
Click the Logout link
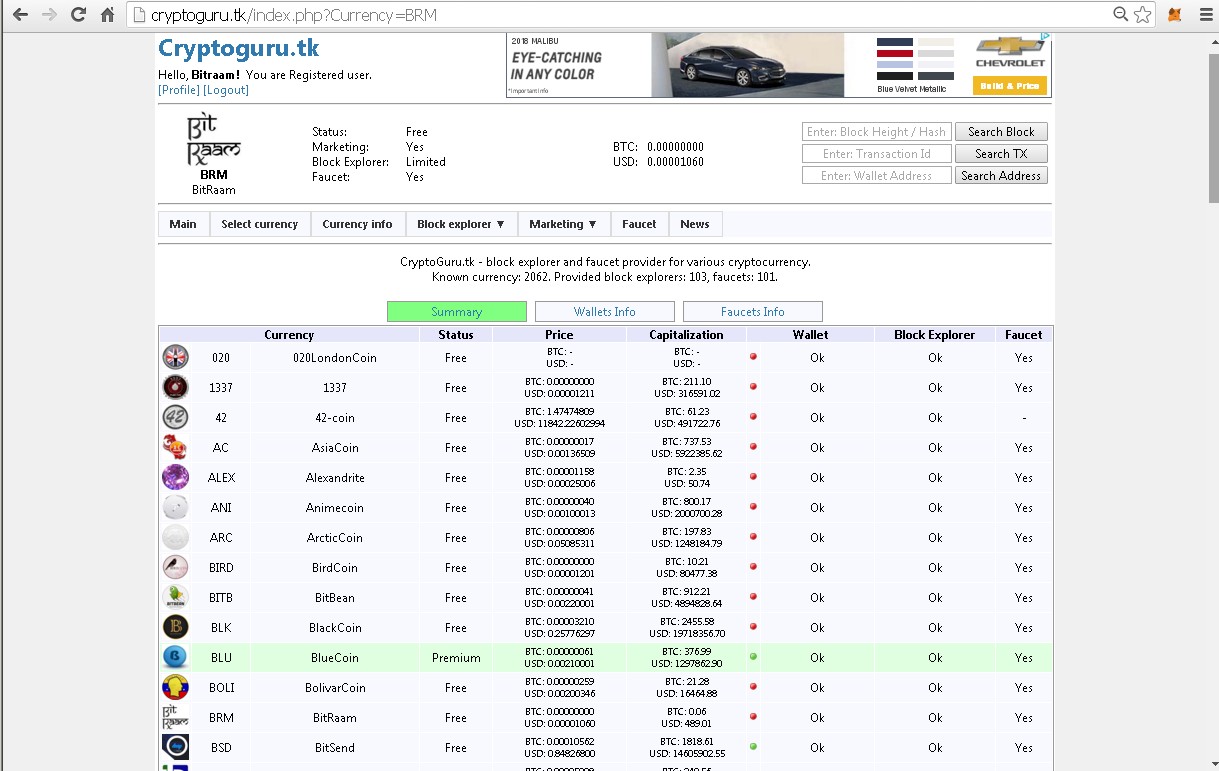click(226, 90)
